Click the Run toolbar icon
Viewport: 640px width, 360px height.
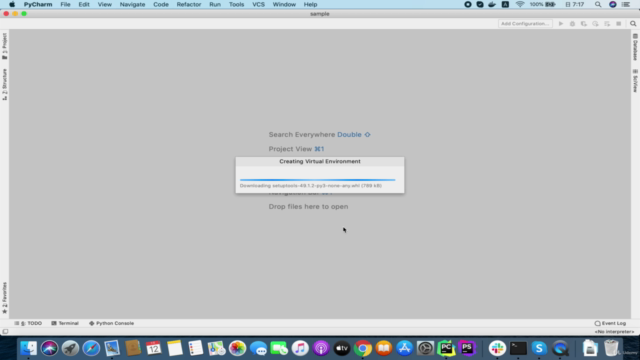(561, 24)
